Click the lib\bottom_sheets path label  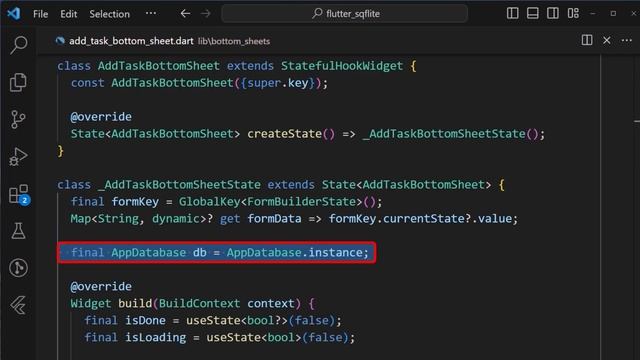point(234,41)
